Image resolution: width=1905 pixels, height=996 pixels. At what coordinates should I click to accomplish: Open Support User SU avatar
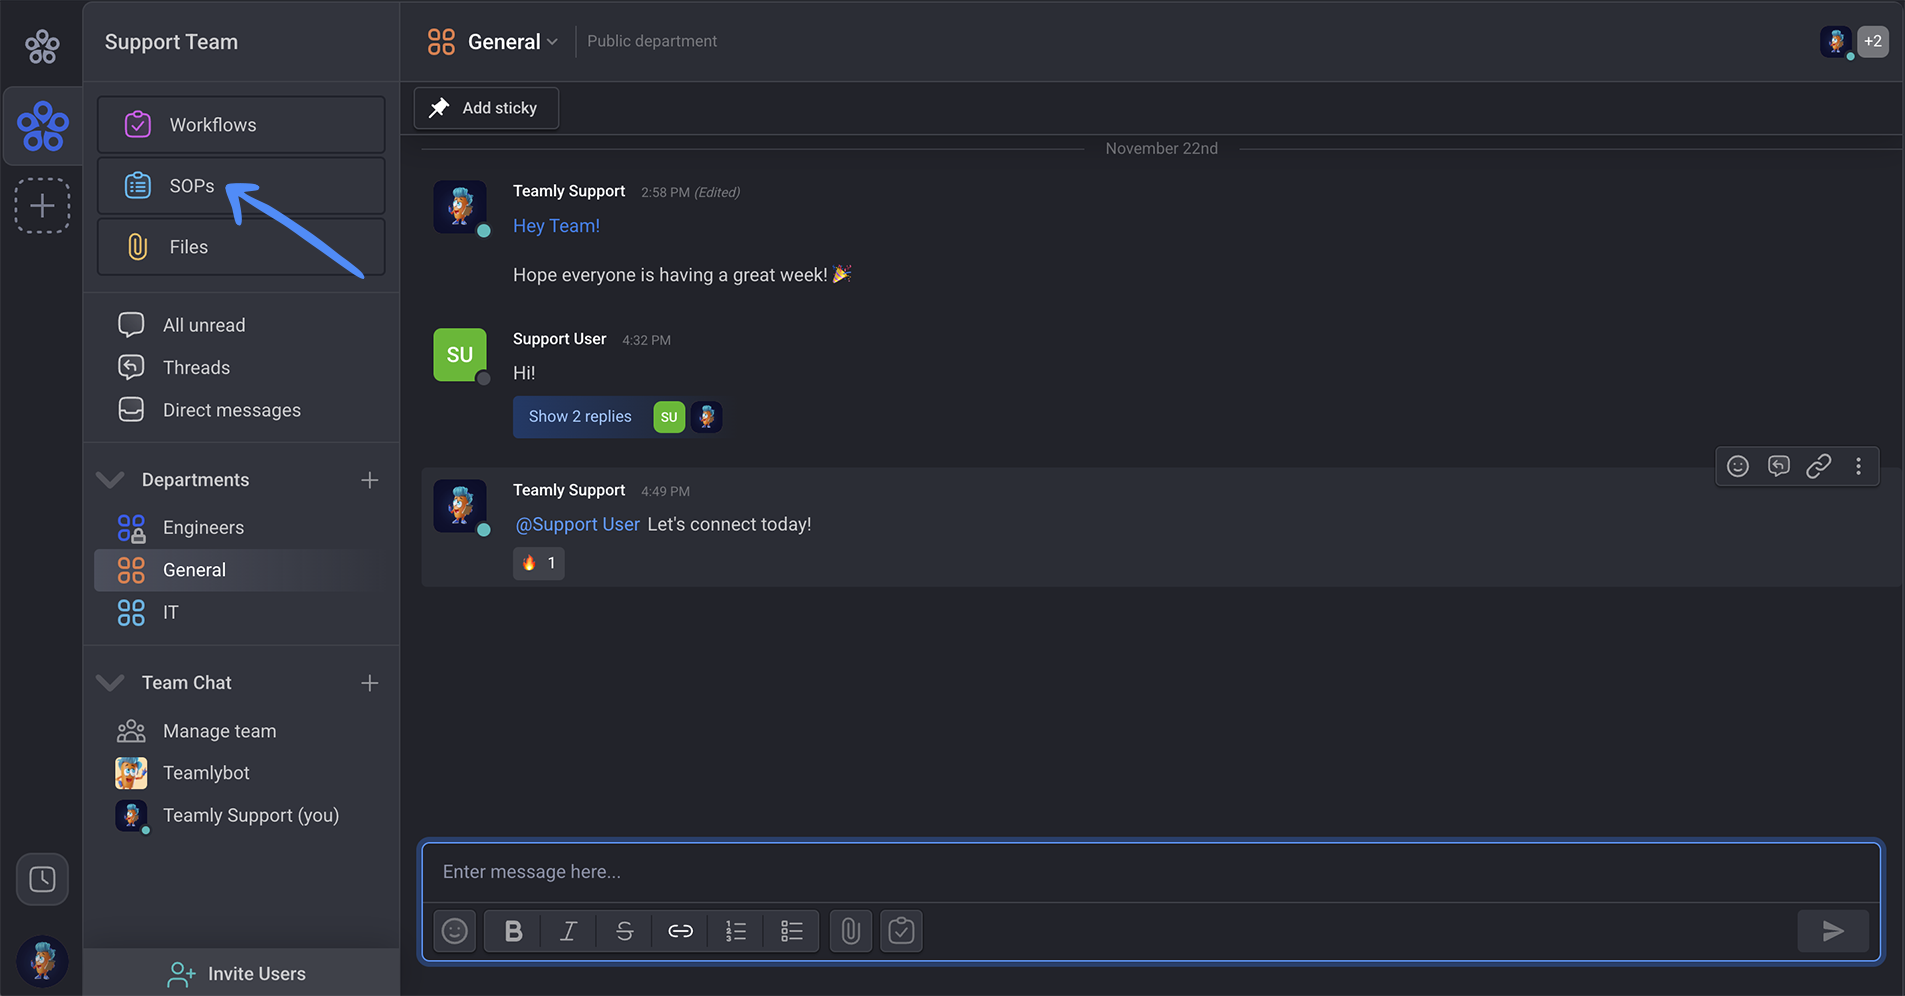point(460,355)
